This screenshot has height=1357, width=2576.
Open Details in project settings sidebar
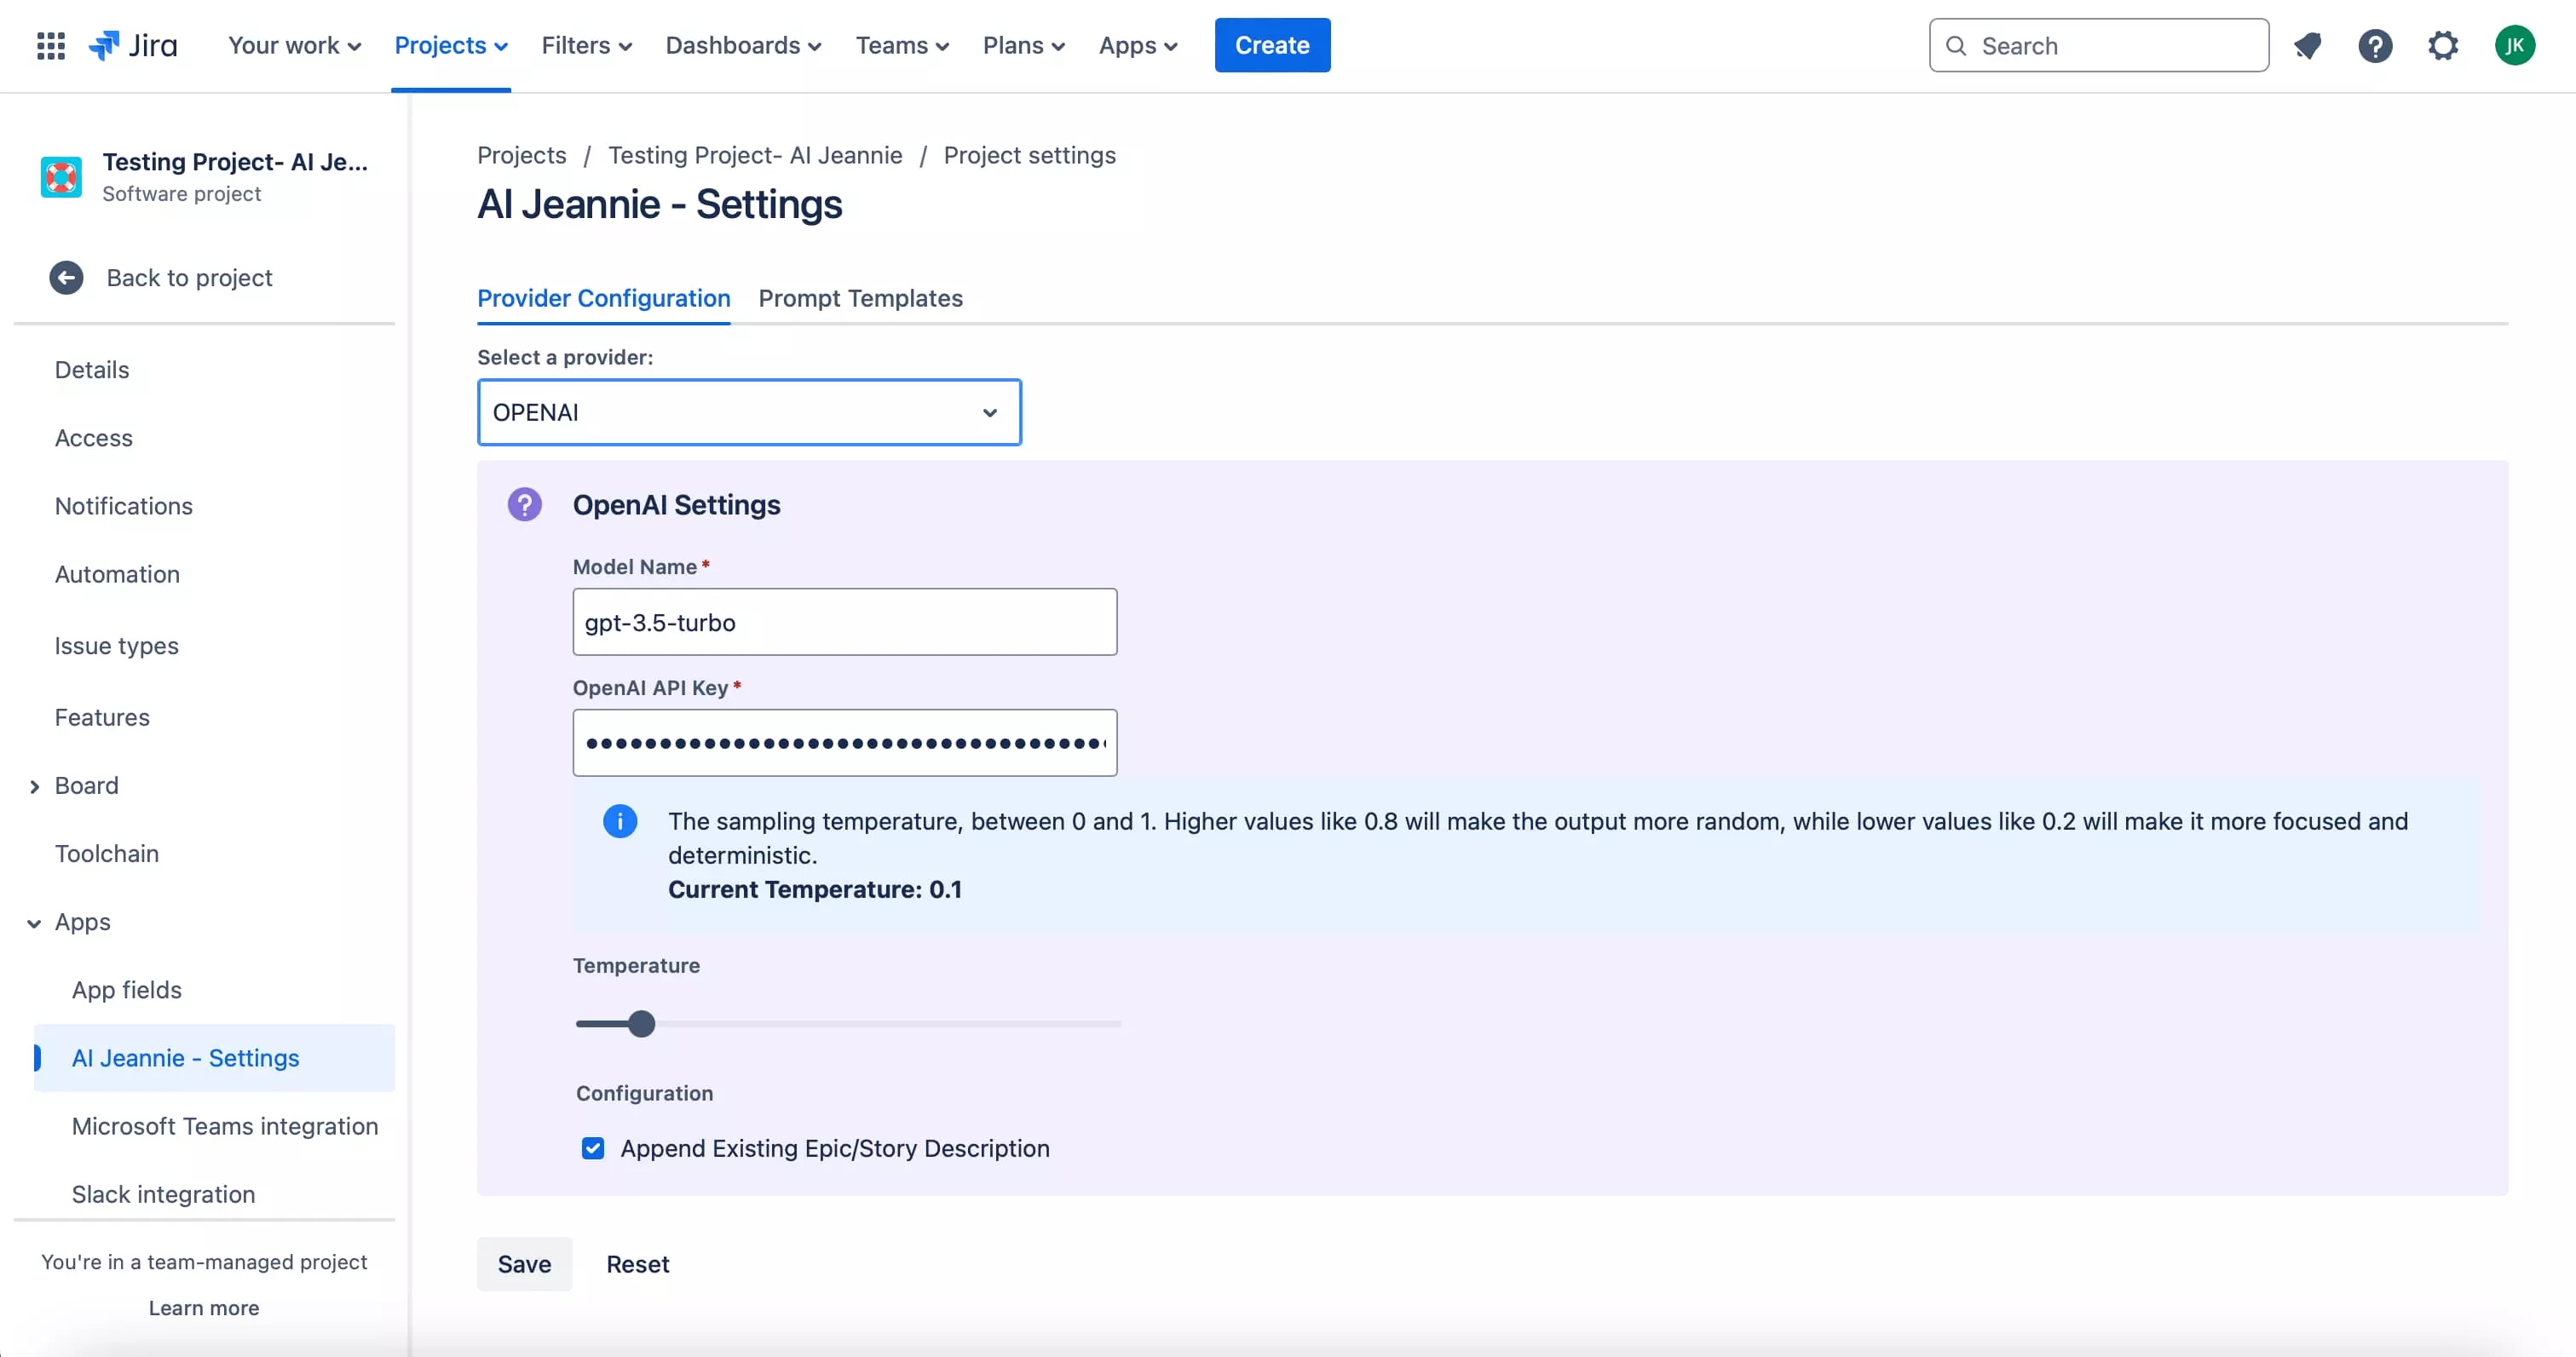(92, 370)
